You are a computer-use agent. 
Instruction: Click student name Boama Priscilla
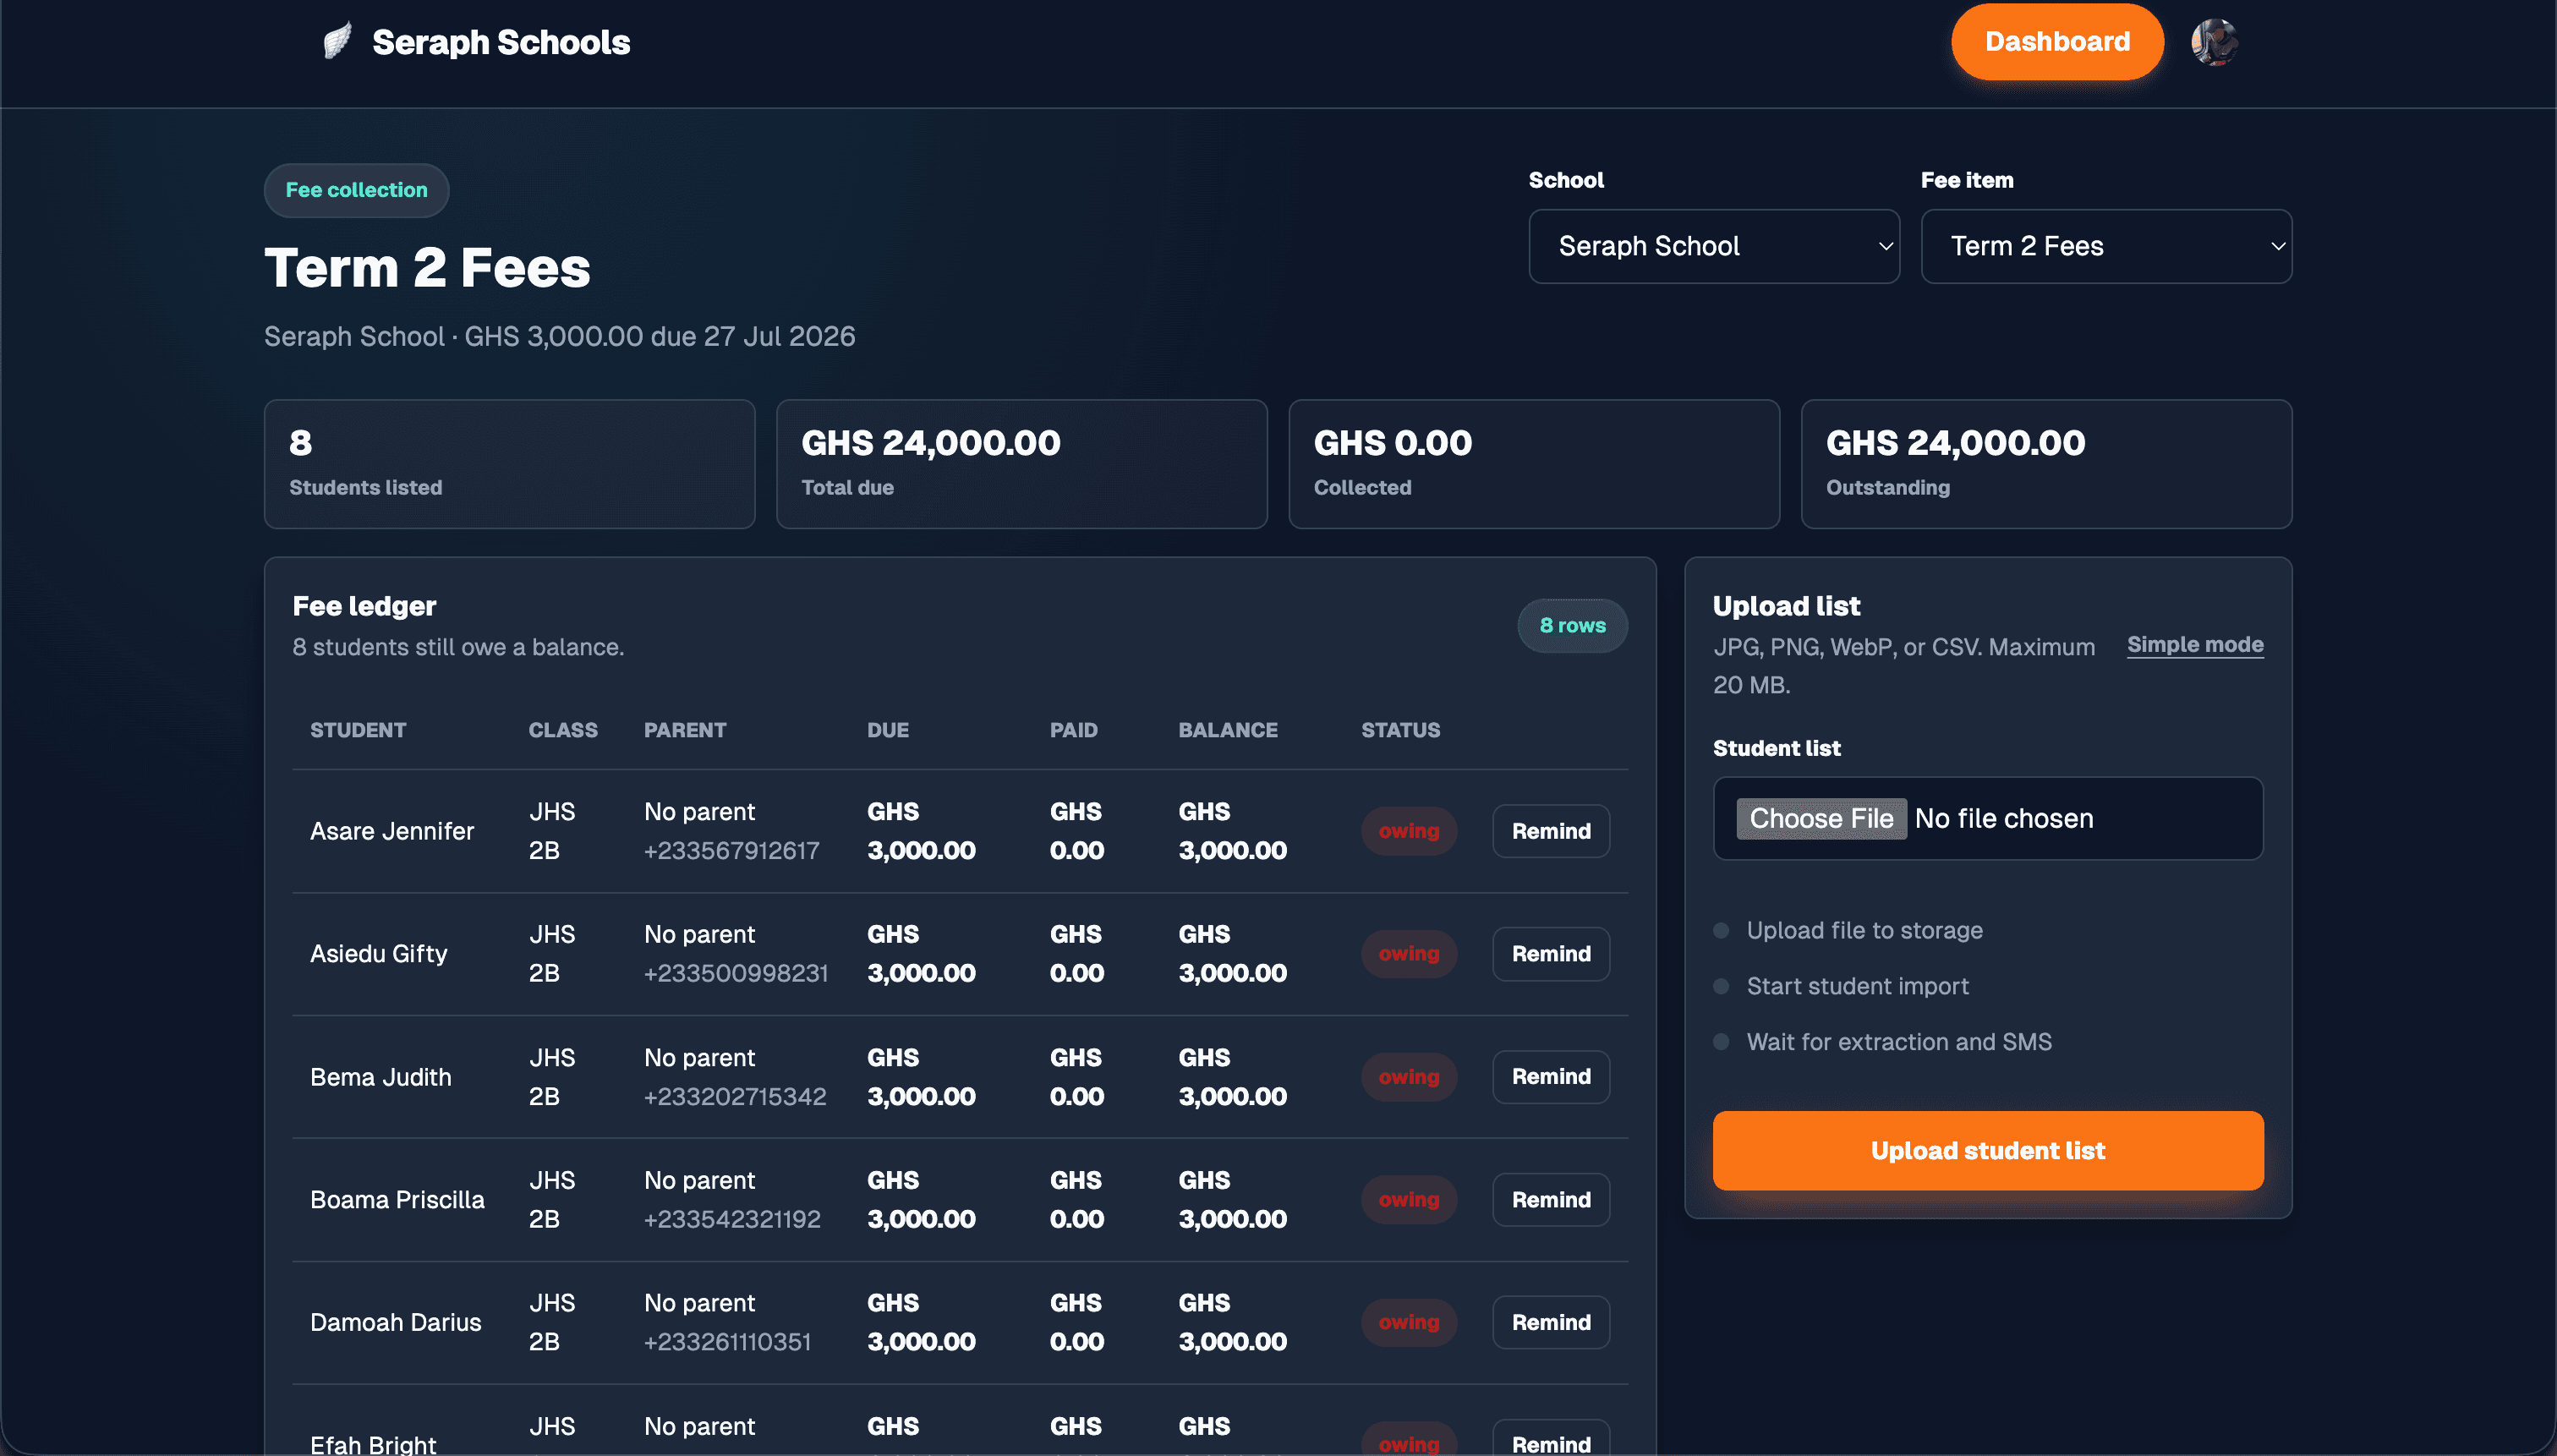tap(397, 1200)
